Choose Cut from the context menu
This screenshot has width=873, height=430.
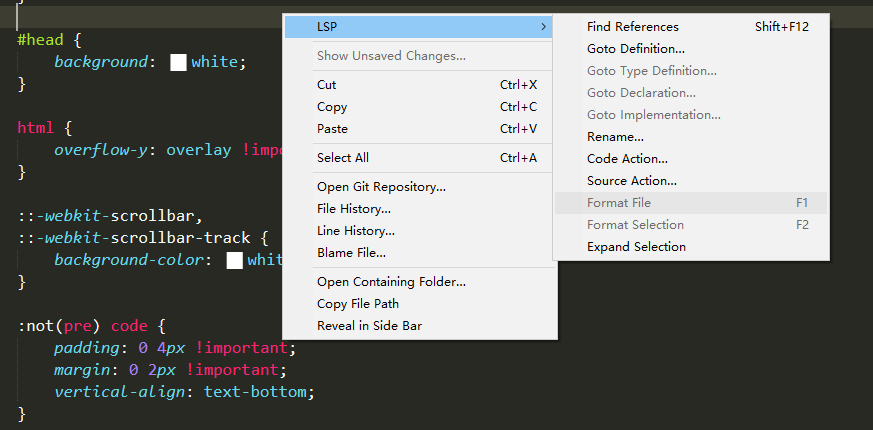tap(327, 85)
